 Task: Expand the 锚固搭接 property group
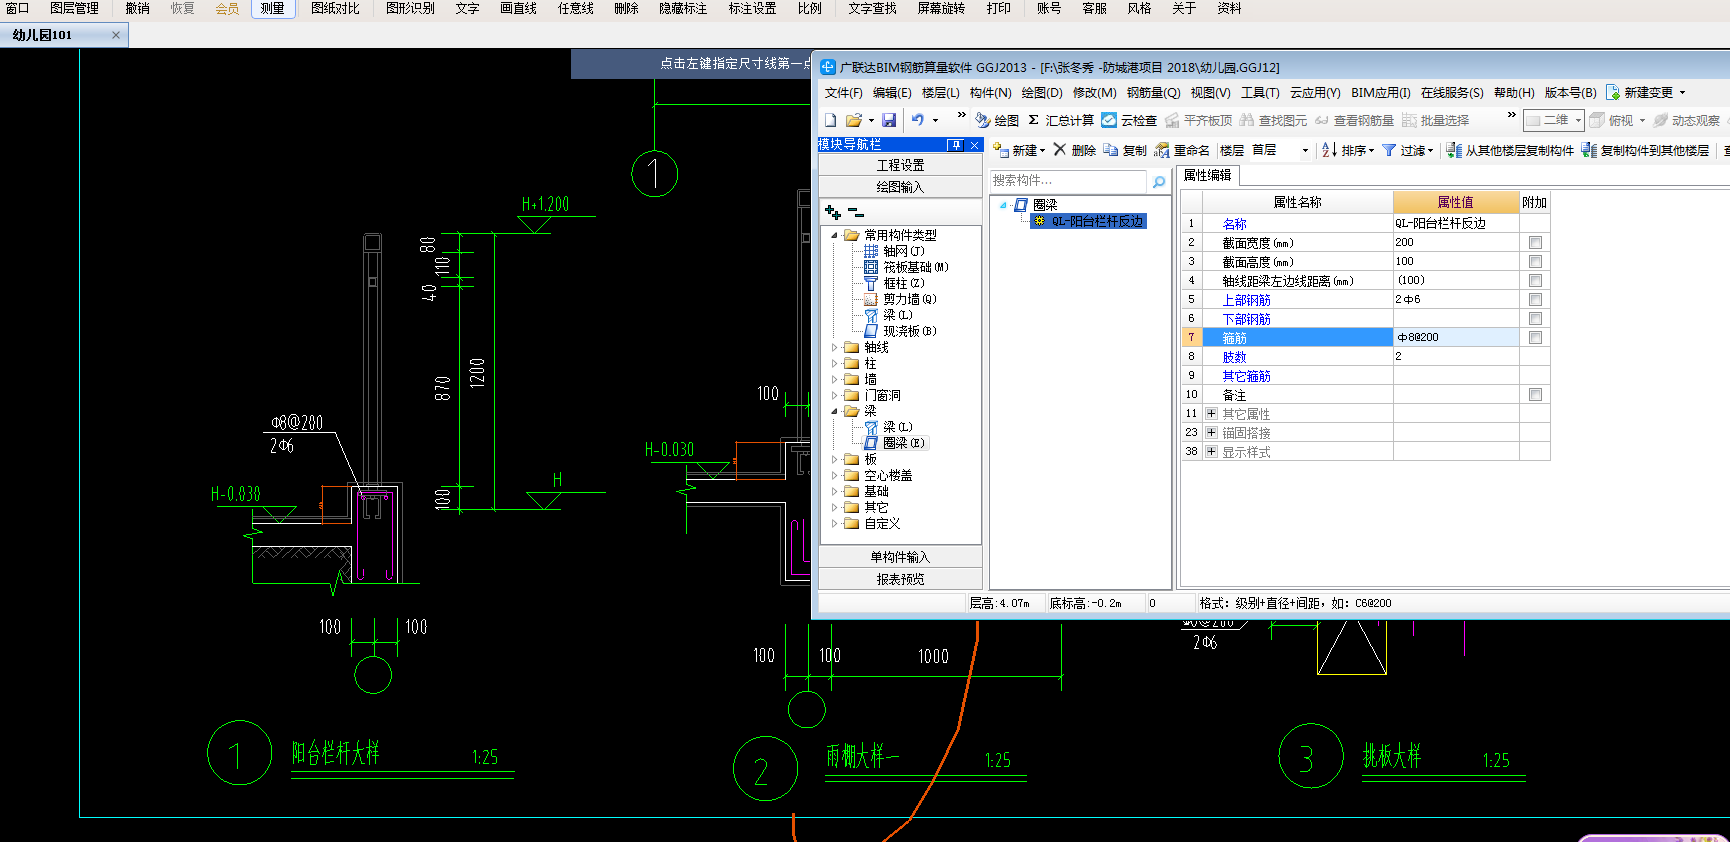click(x=1211, y=432)
